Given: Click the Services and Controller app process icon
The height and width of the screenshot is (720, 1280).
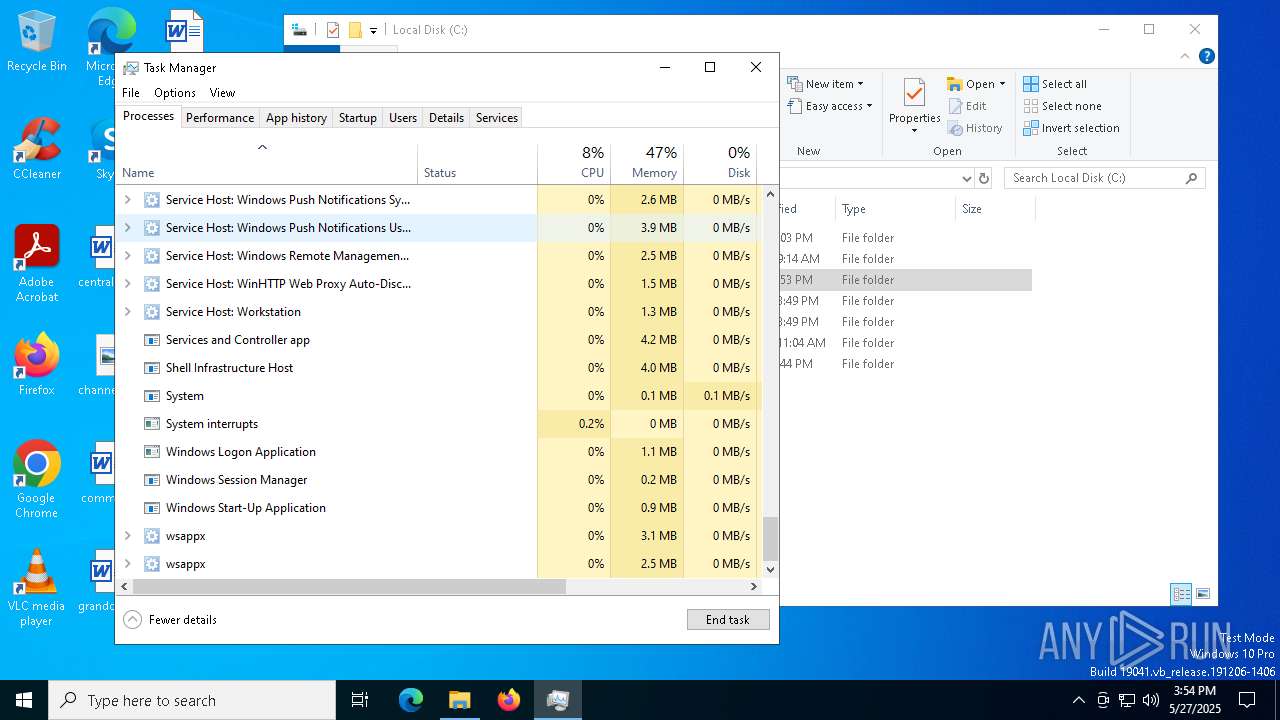Looking at the screenshot, I should pos(152,340).
